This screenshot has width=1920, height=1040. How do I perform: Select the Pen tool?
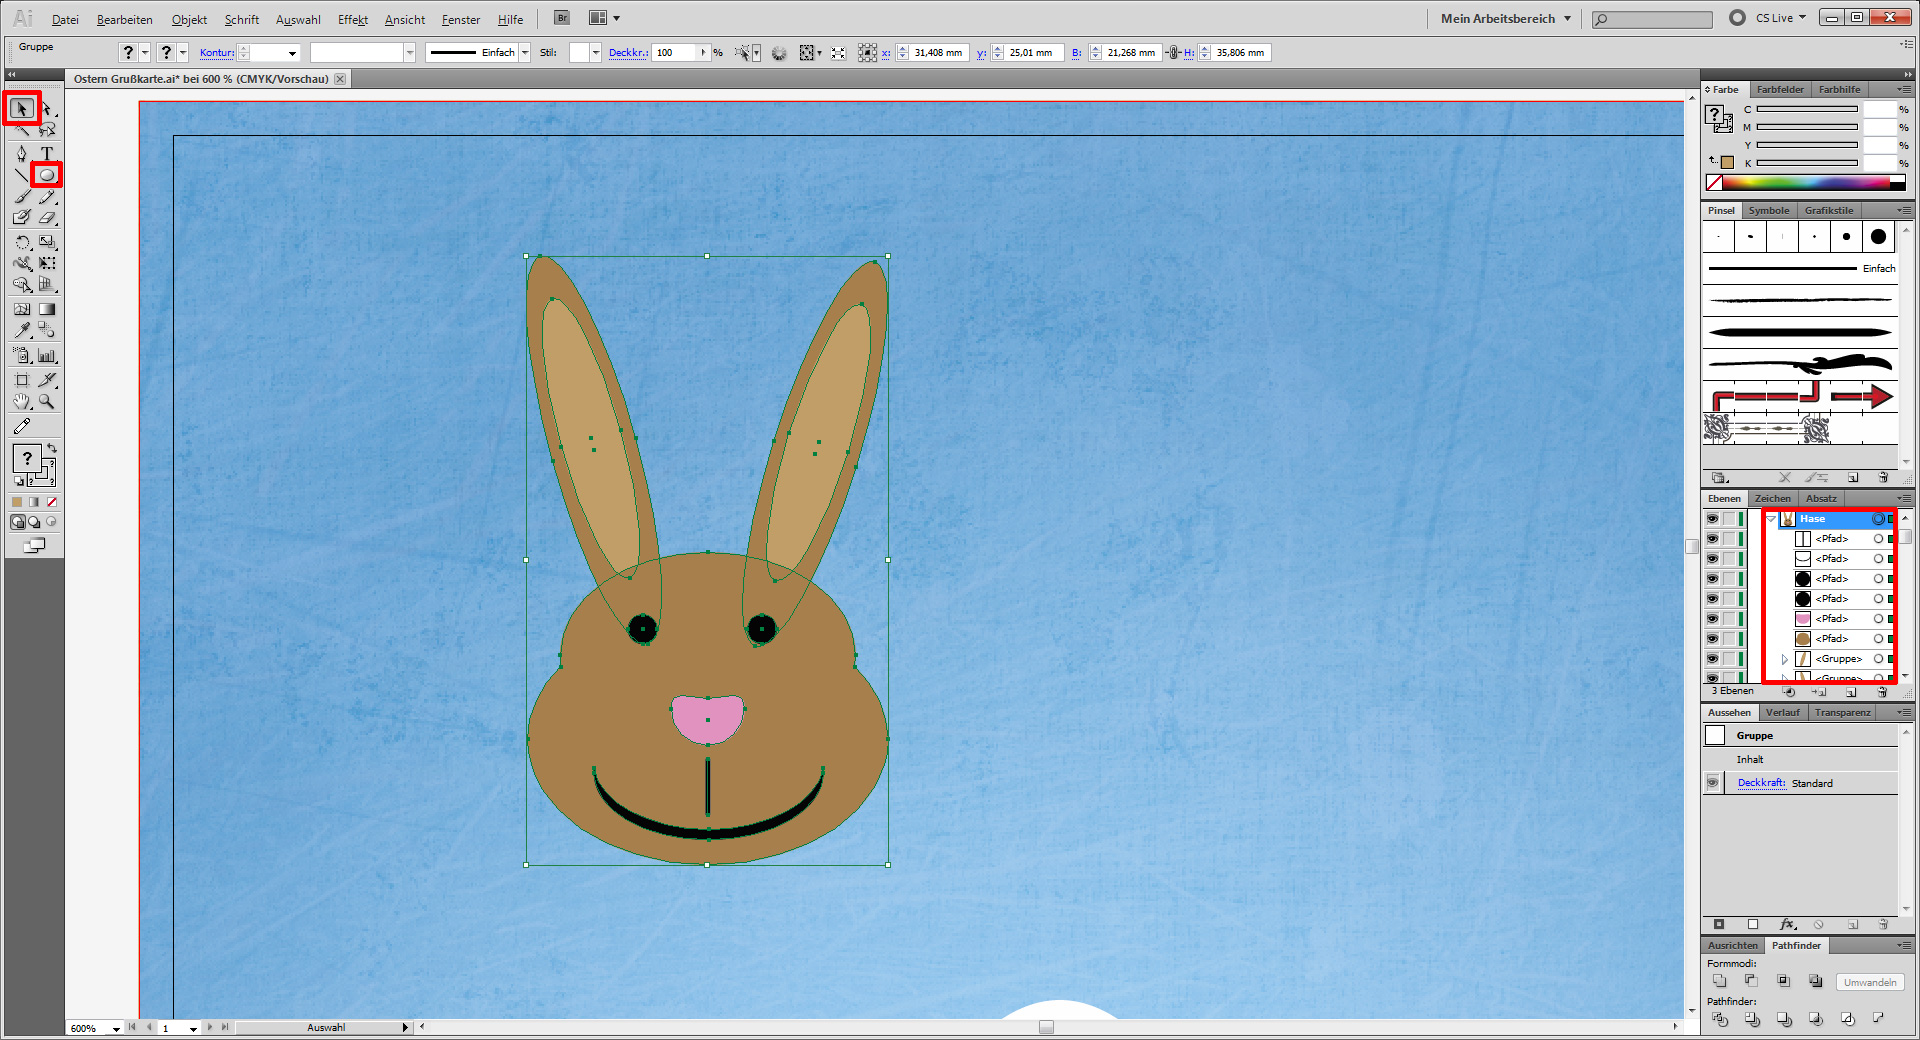point(22,153)
